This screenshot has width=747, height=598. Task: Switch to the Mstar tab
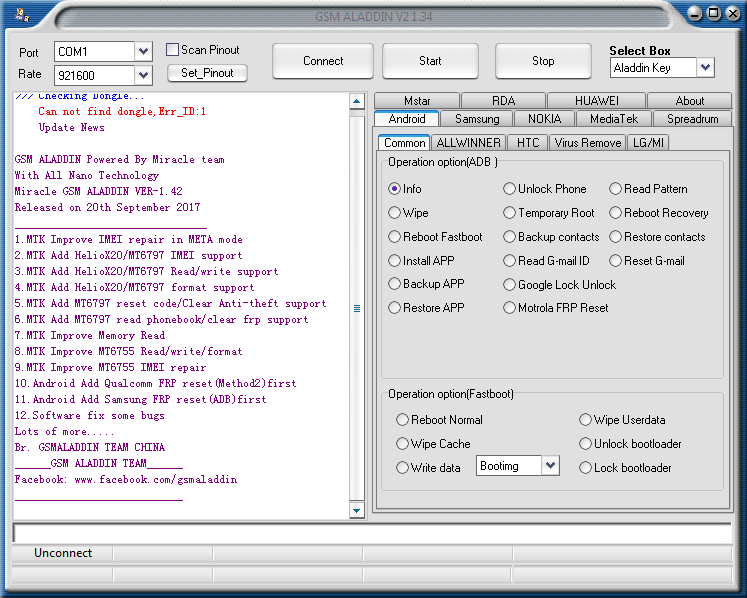(x=417, y=101)
